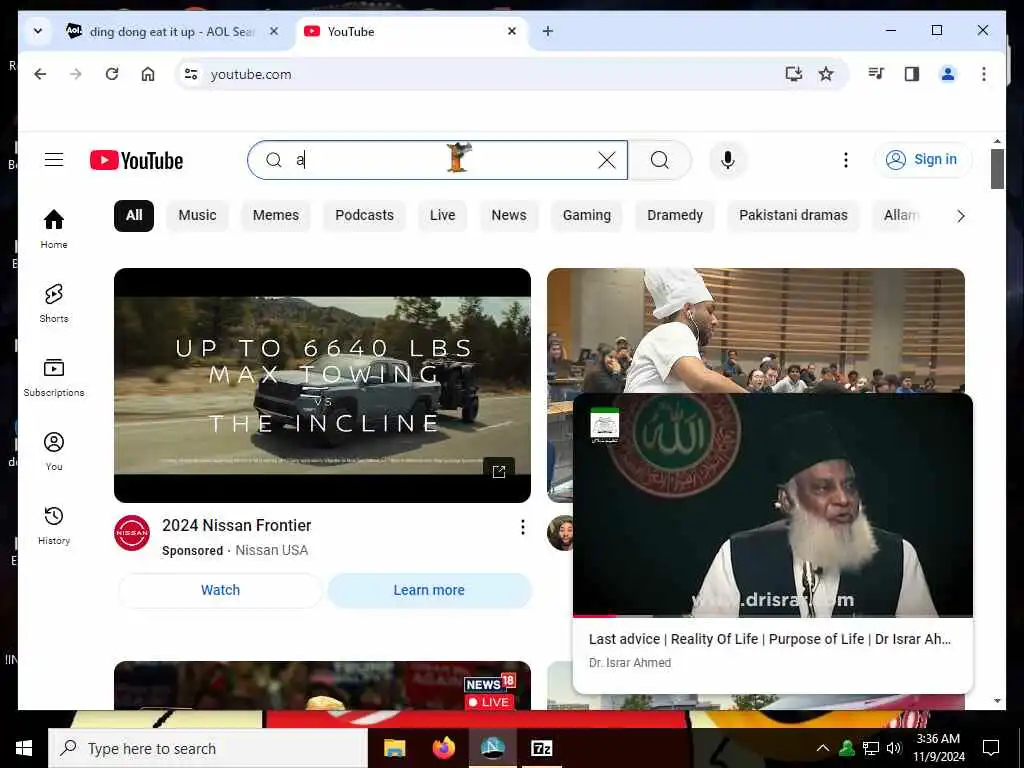The width and height of the screenshot is (1024, 768).
Task: Select the News filter chip
Action: coord(509,216)
